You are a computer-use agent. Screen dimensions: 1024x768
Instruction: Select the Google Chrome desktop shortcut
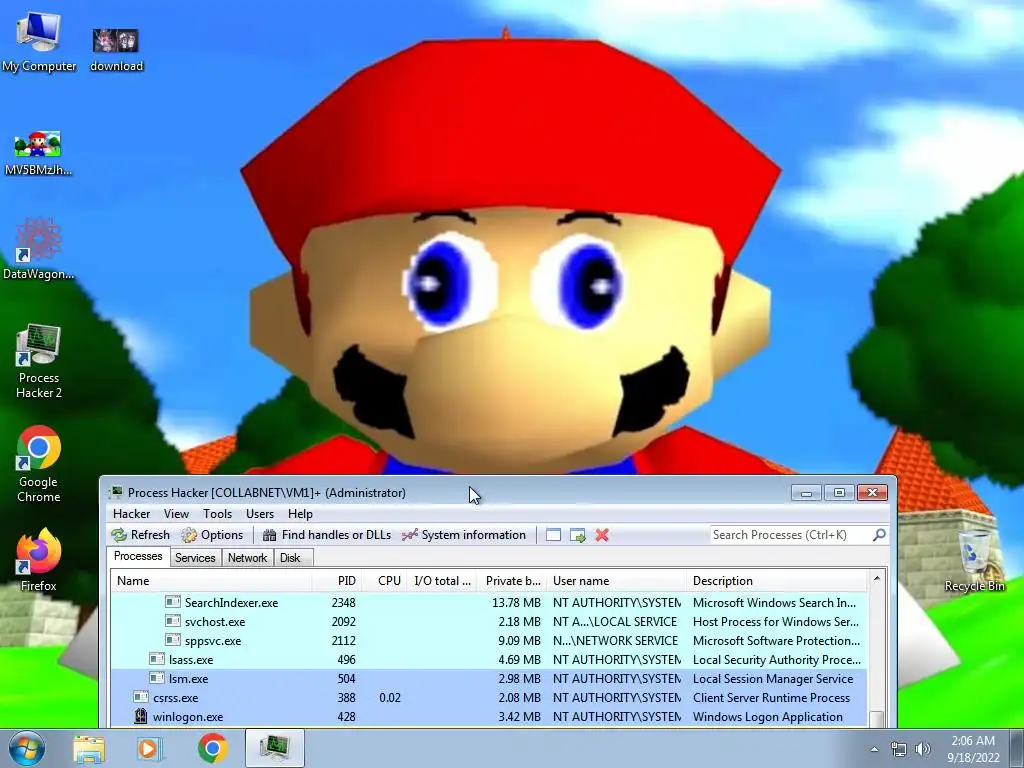coord(39,464)
